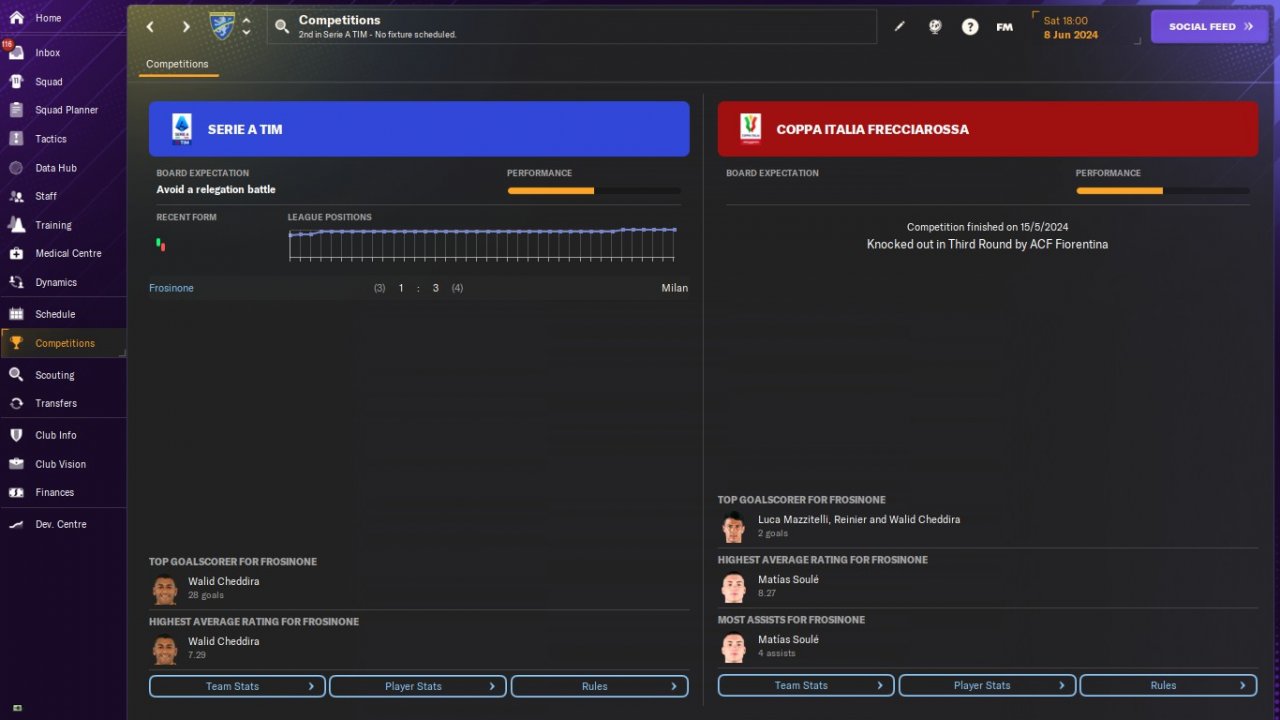Click the Frosinone club badge
Viewport: 1280px width, 720px height.
(222, 26)
